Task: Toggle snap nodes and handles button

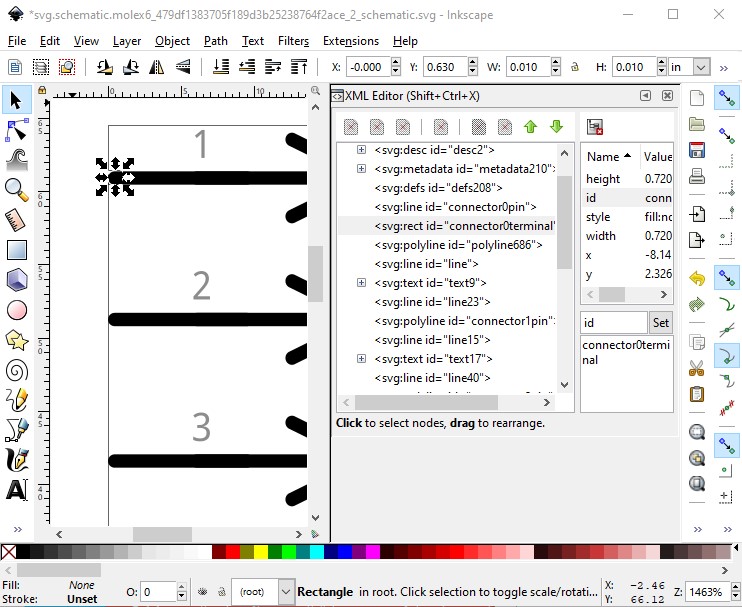Action: [727, 279]
